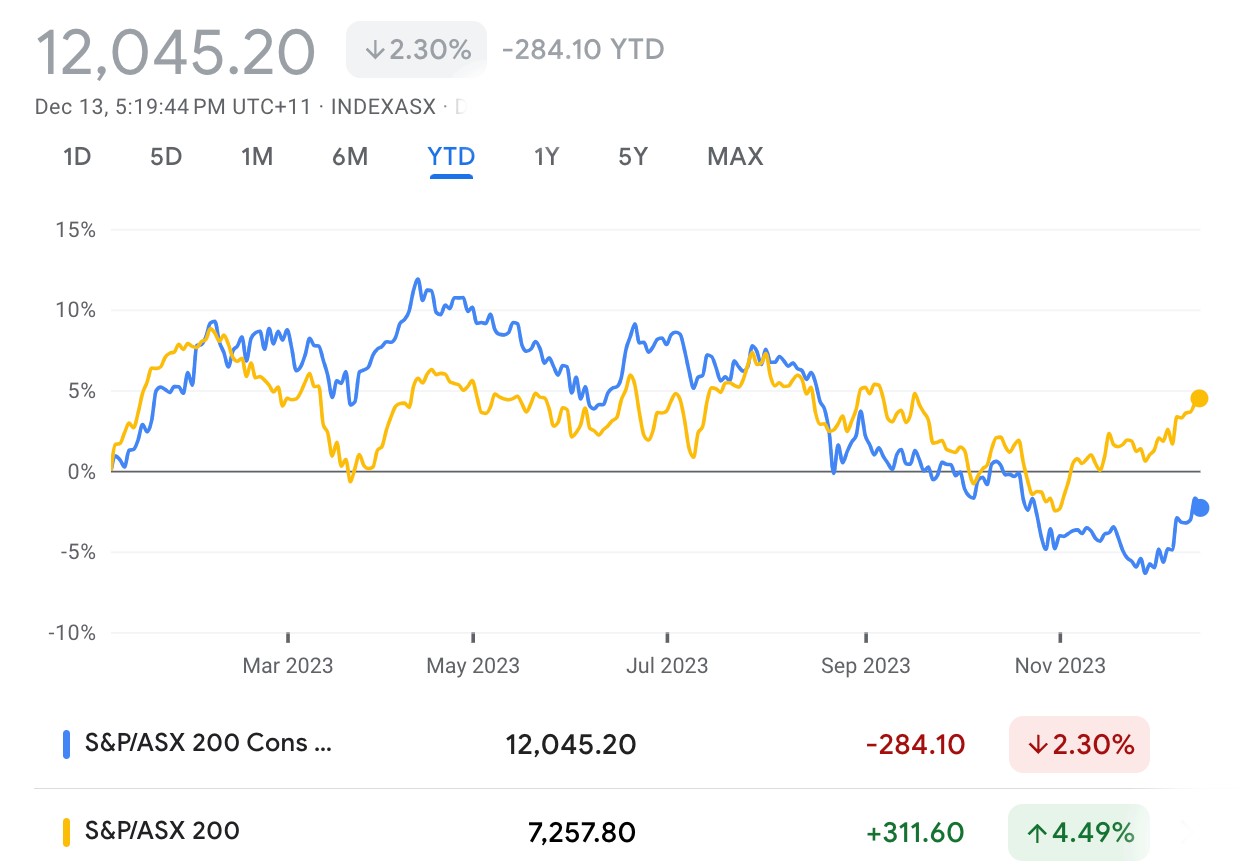Click the green 4.49% badge
This screenshot has height=864, width=1256.
pyautogui.click(x=1080, y=832)
